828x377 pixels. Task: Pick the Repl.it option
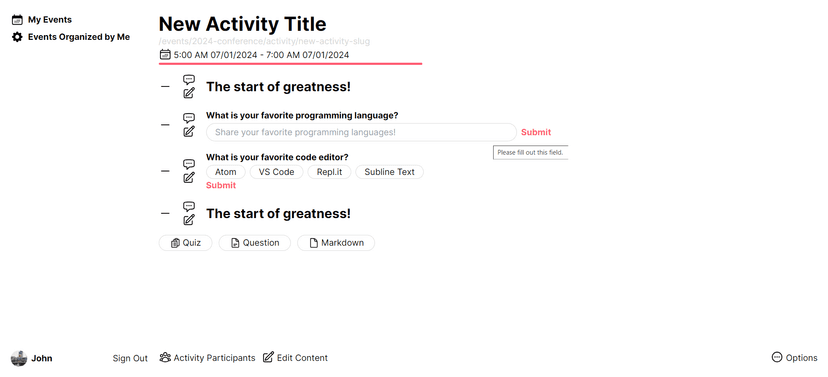(x=330, y=172)
